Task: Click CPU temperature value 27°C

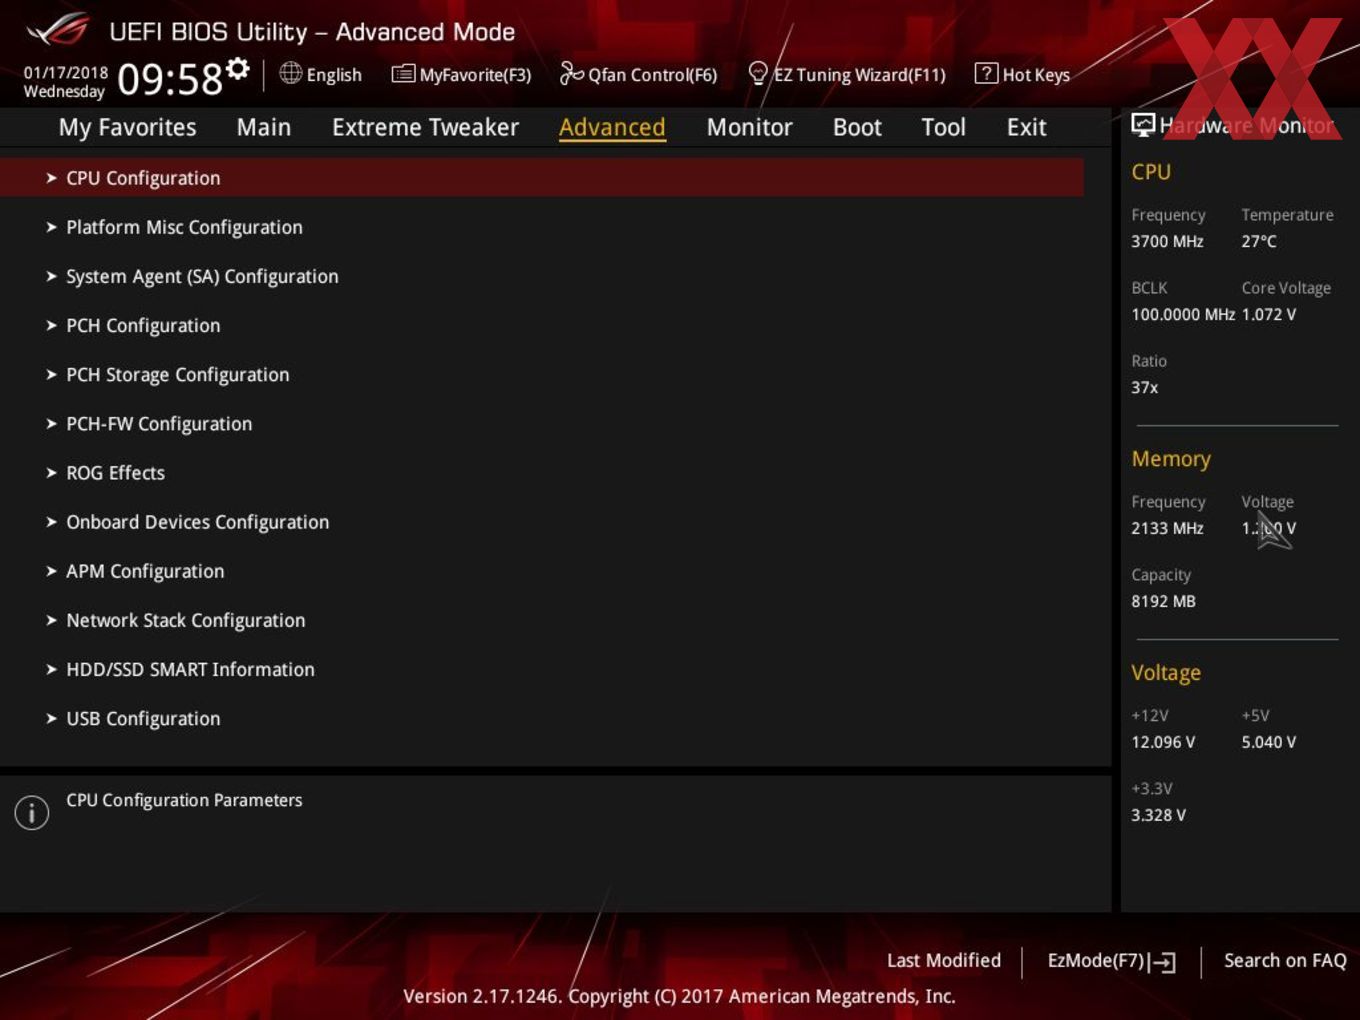Action: point(1259,241)
